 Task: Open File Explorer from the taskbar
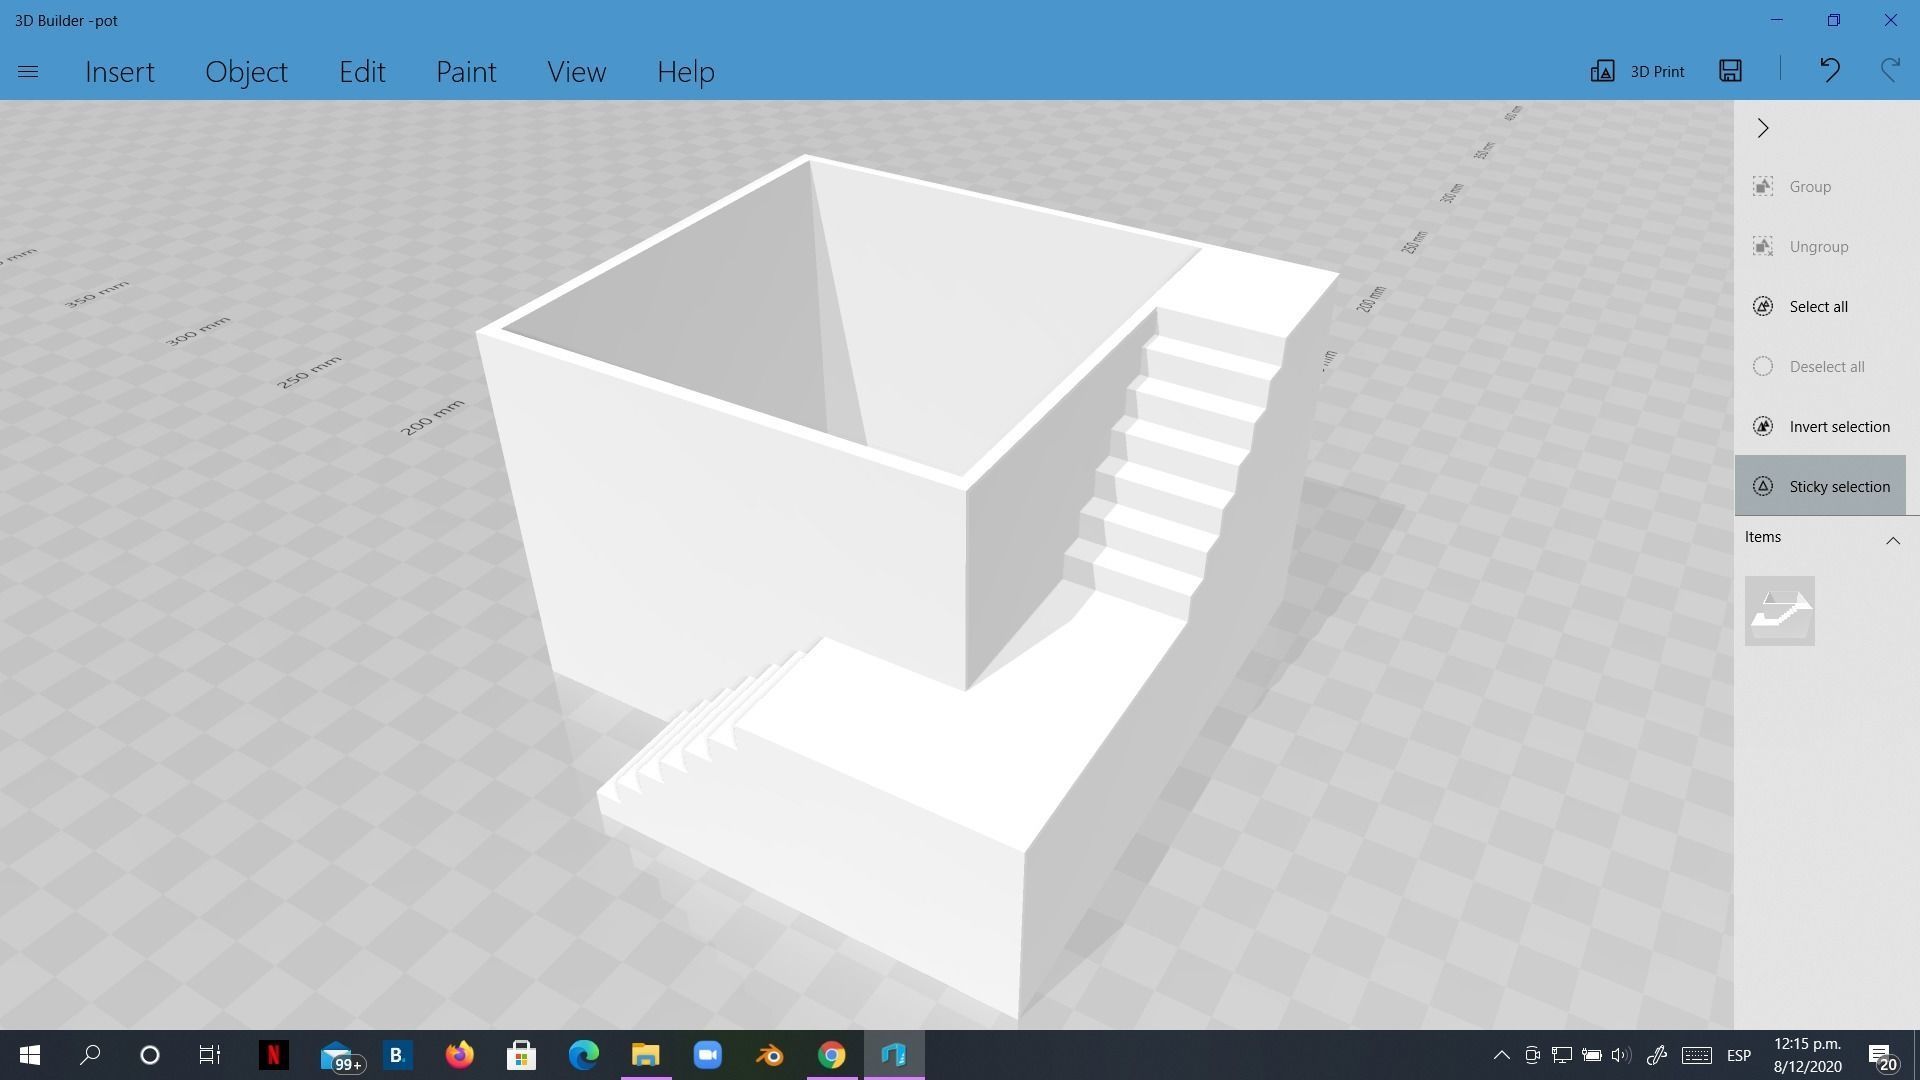(x=646, y=1055)
